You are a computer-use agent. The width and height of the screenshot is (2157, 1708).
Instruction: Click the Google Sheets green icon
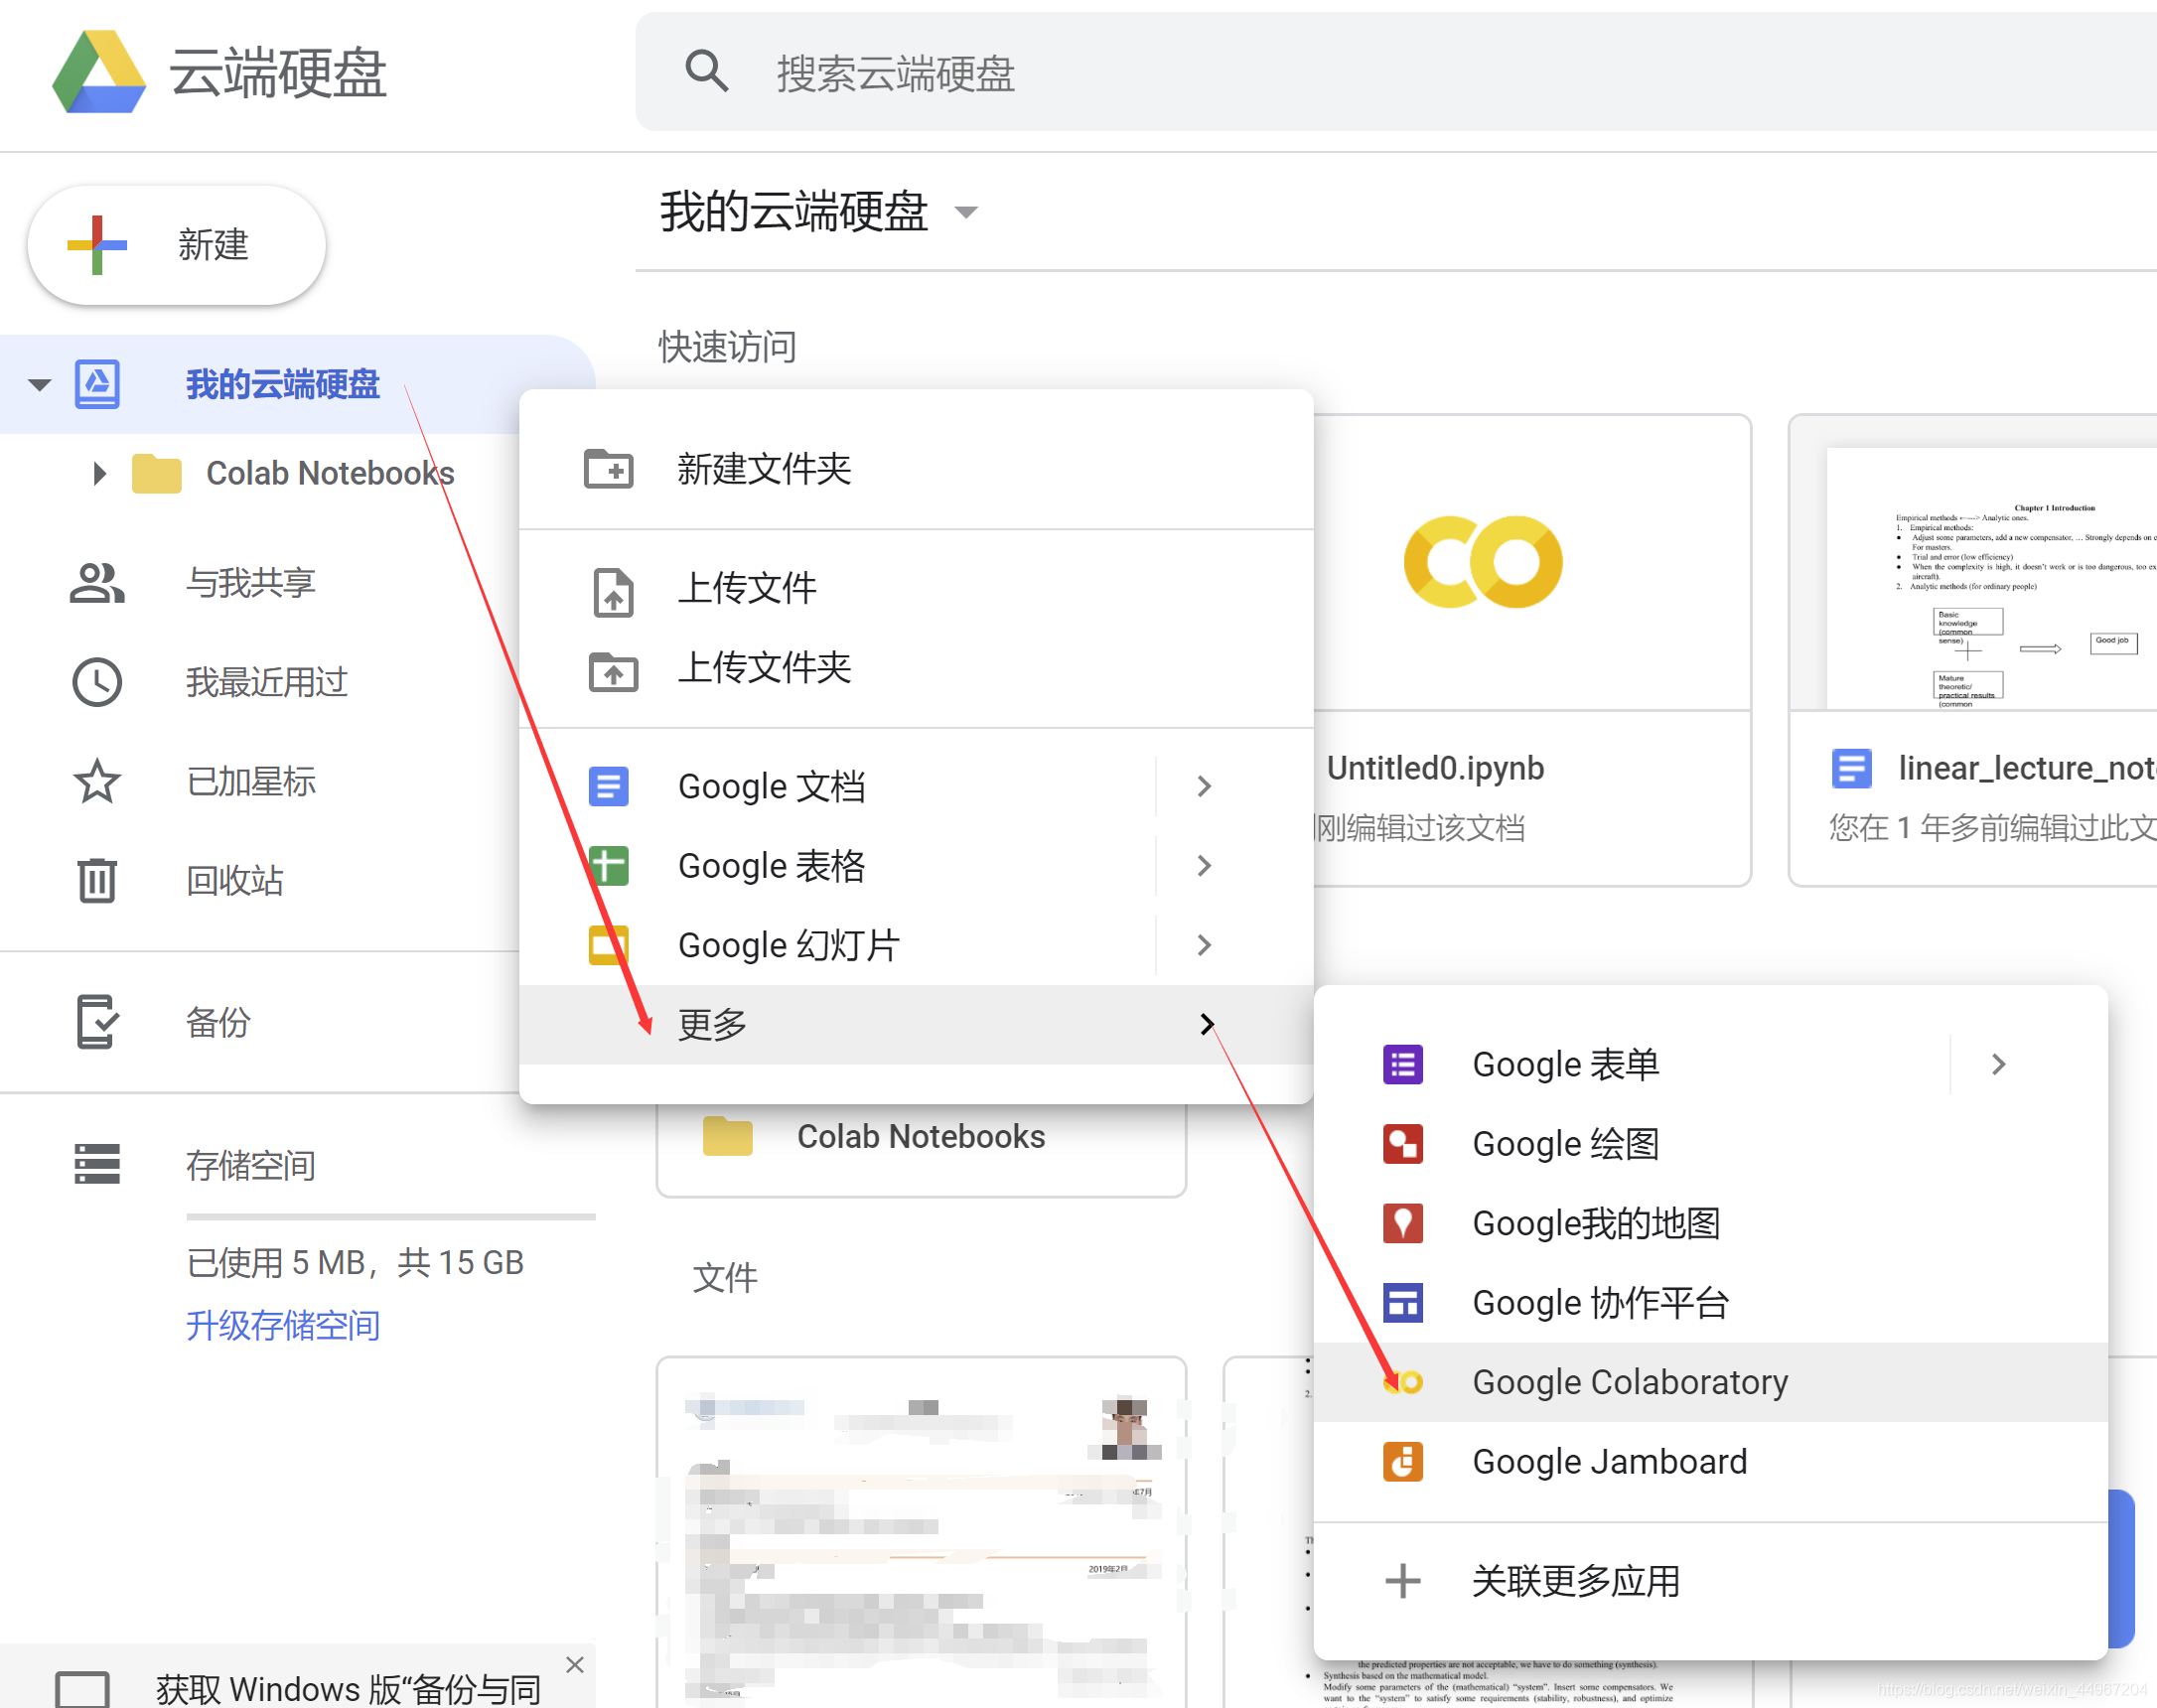609,866
